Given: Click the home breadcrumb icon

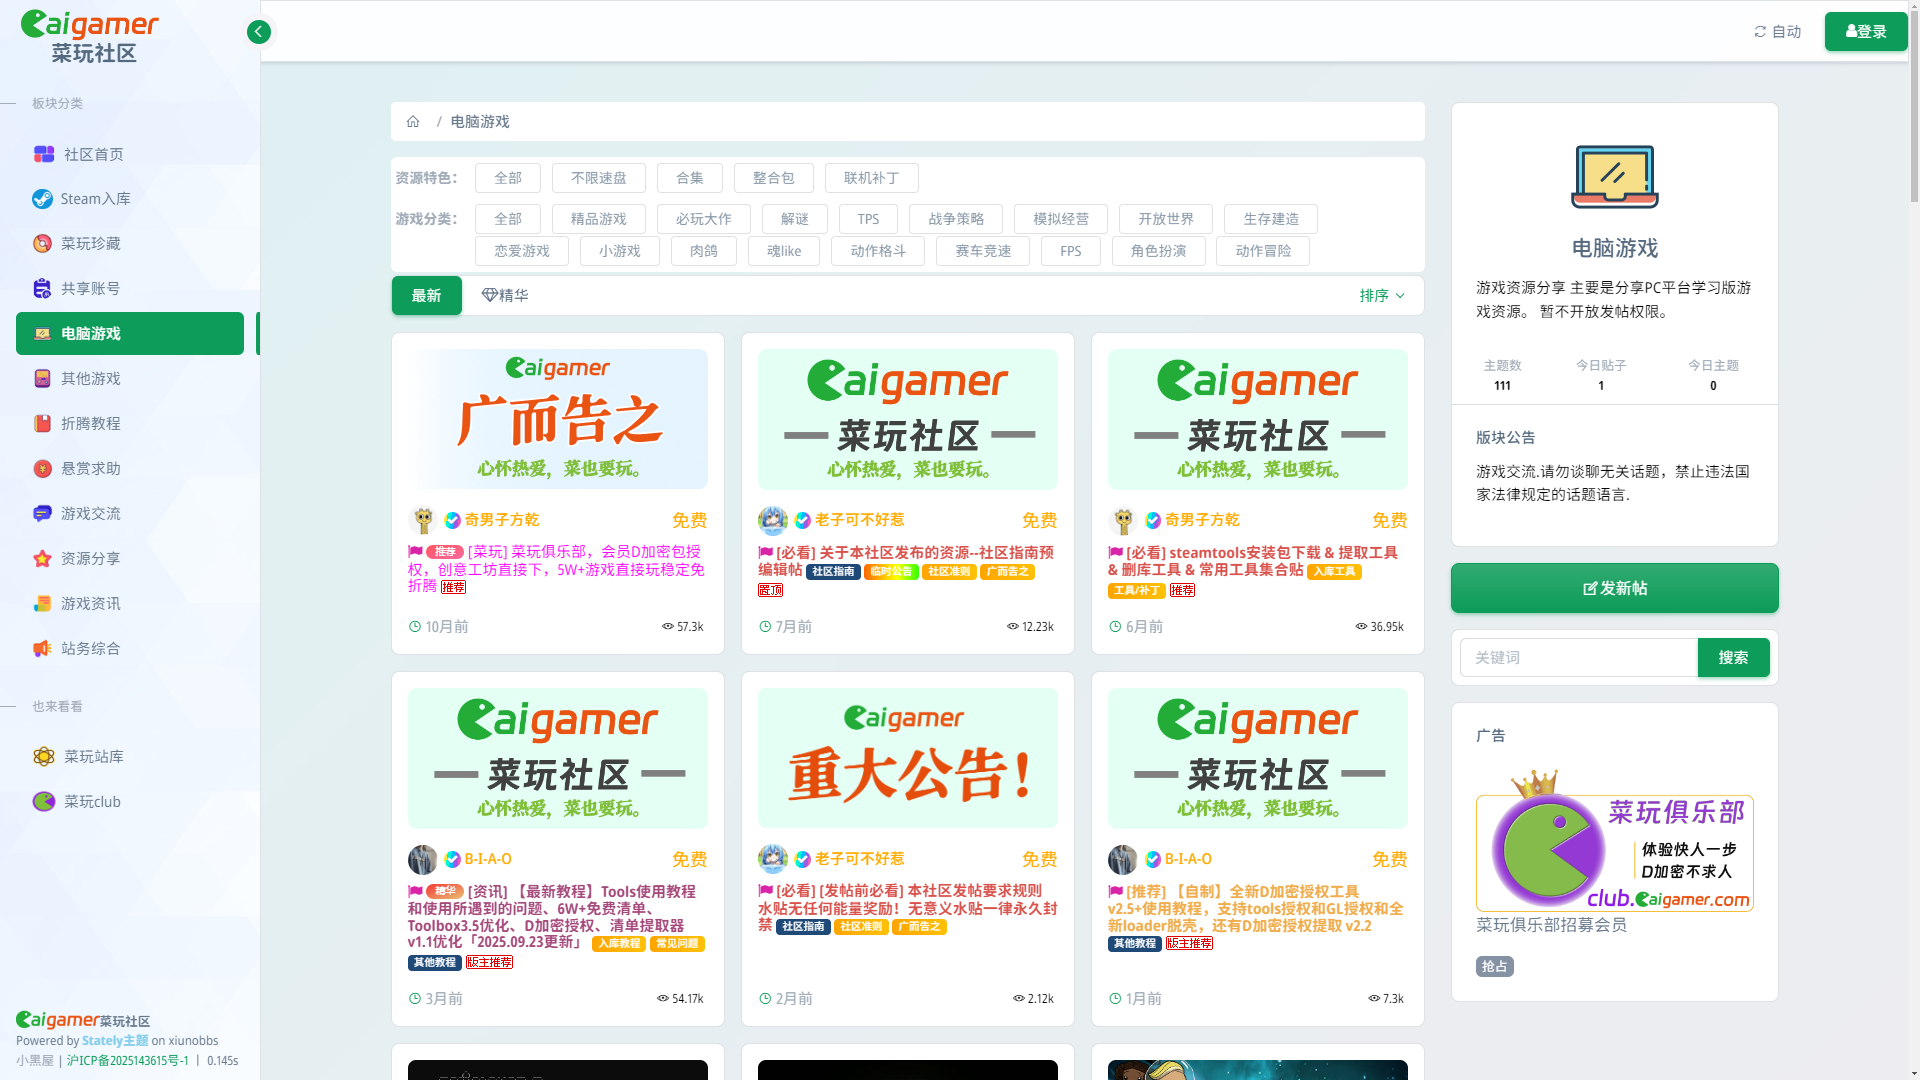Looking at the screenshot, I should 413,122.
